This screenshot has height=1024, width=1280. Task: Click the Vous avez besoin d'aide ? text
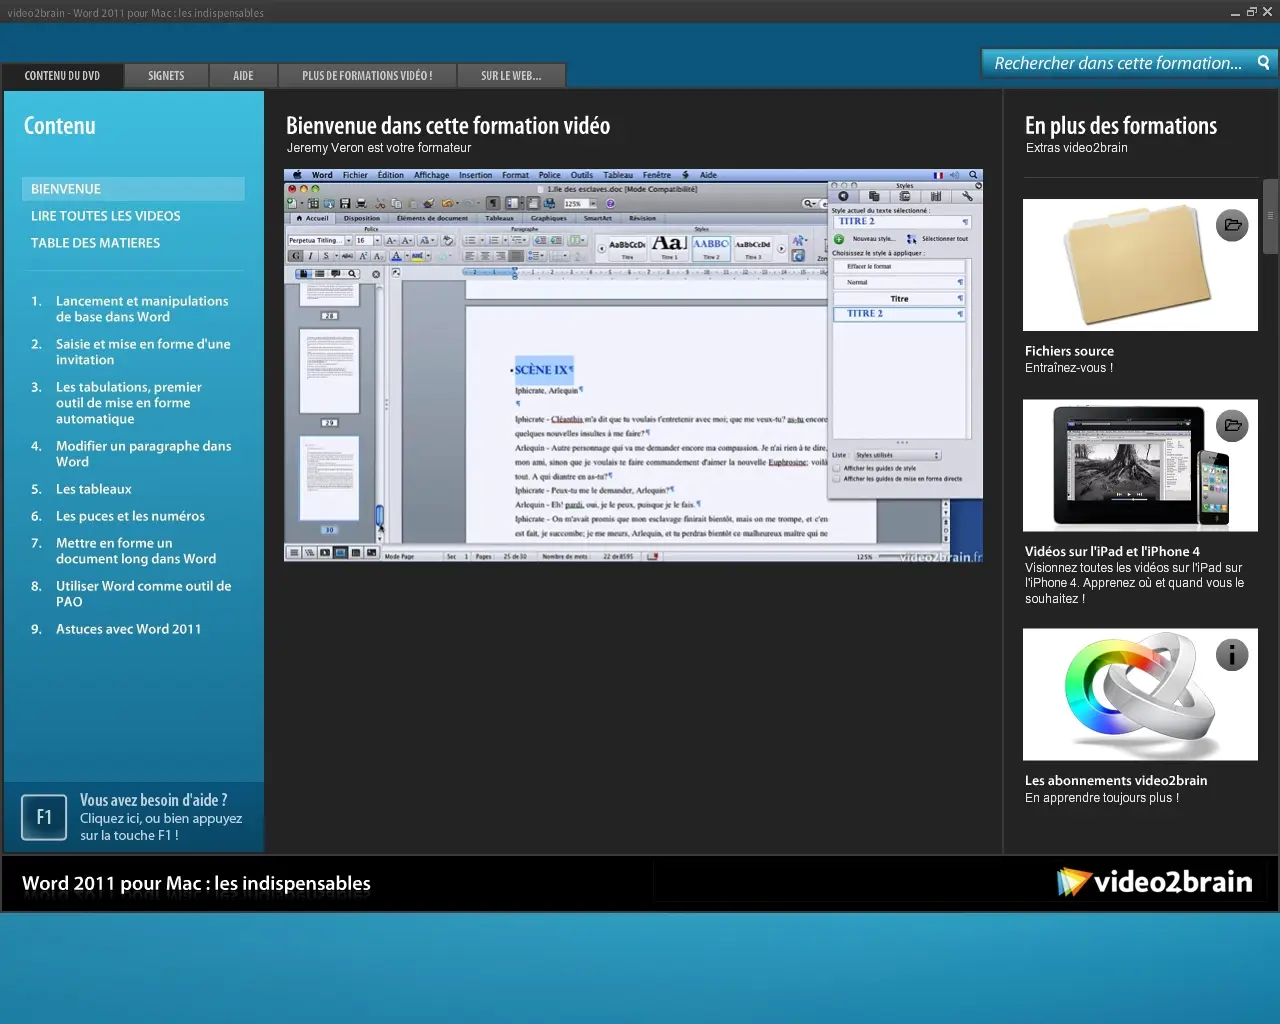[154, 800]
